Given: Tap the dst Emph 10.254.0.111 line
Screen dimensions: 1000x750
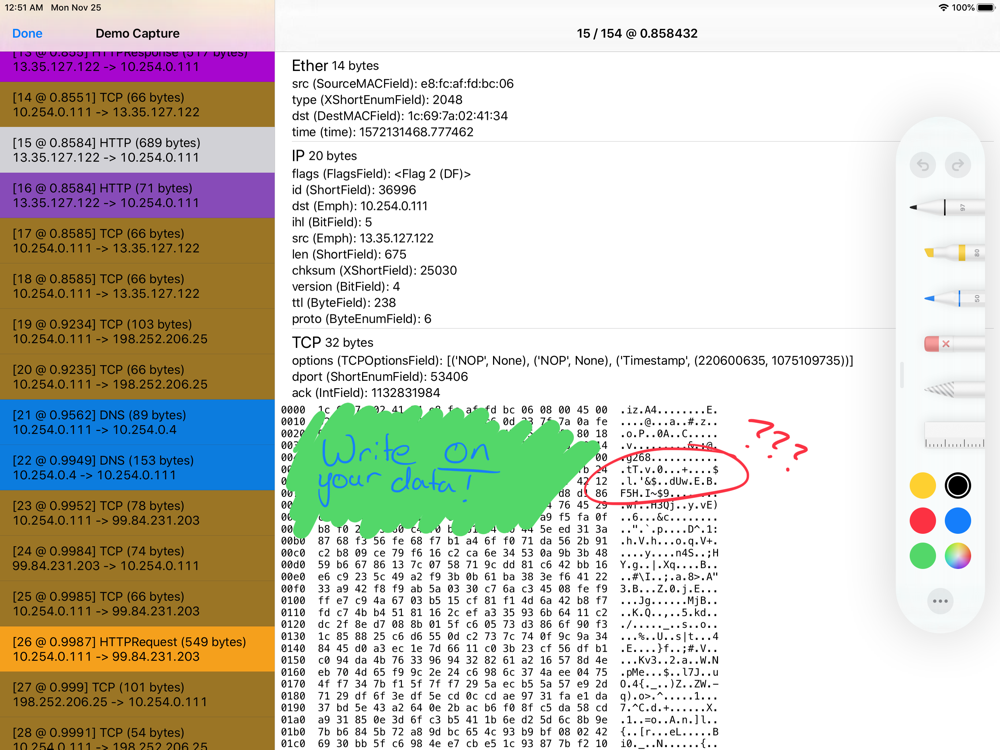Looking at the screenshot, I should coord(359,206).
